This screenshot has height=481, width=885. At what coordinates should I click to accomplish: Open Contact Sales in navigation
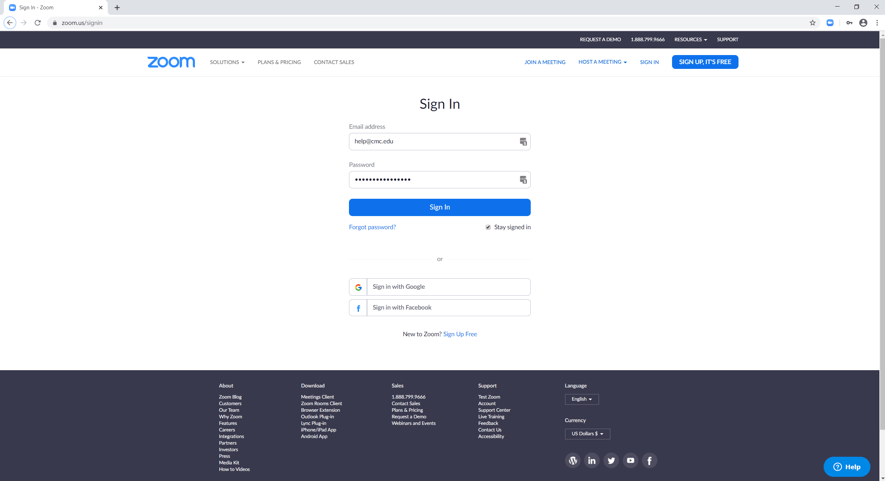tap(334, 62)
